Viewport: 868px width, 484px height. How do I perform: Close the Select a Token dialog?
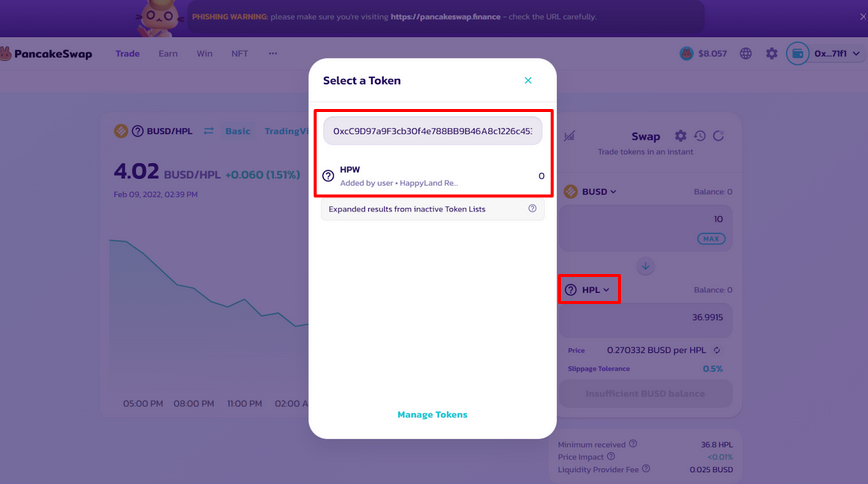[528, 80]
